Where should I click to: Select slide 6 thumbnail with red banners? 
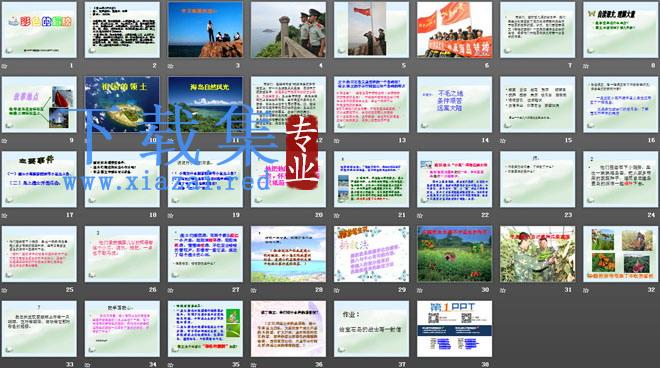point(455,29)
